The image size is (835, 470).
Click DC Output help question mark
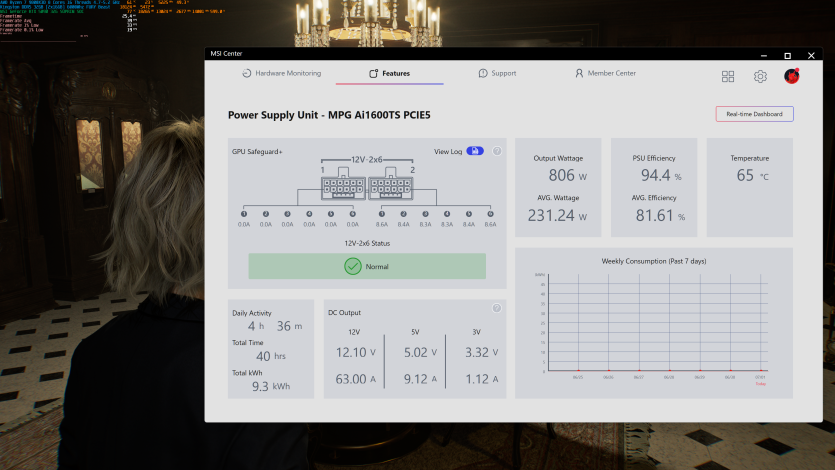pyautogui.click(x=497, y=308)
